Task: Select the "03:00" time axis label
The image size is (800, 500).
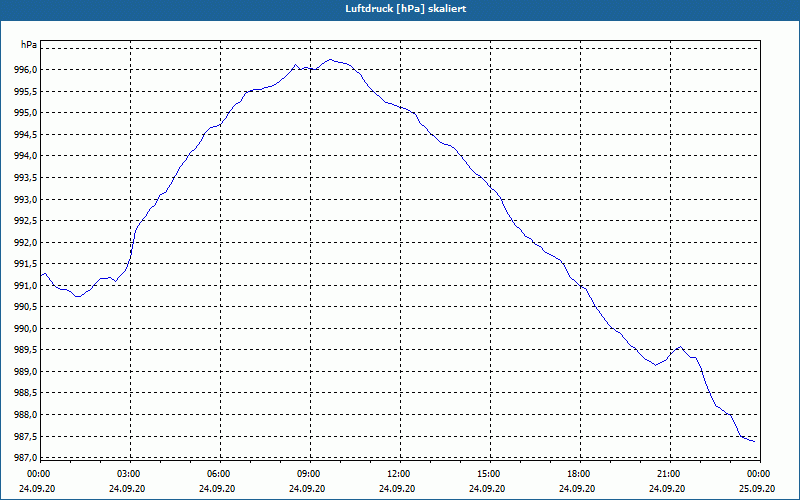Action: 129,474
